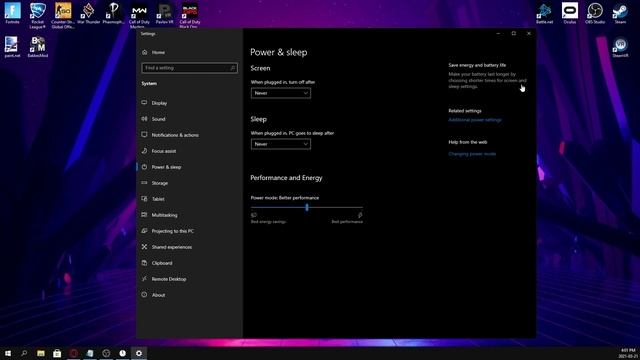Click the Performance and Energy heading
This screenshot has width=640, height=360.
click(286, 178)
